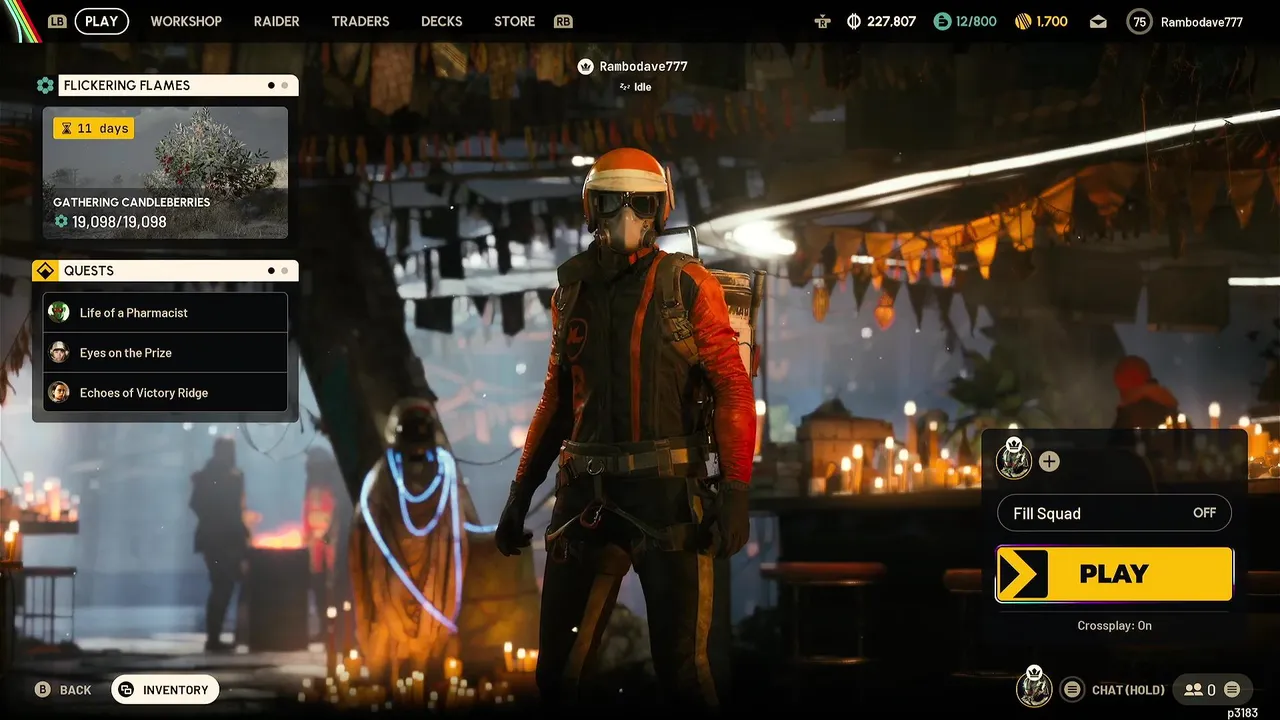Open the INVENTORY button
This screenshot has height=720, width=1280.
(x=165, y=690)
